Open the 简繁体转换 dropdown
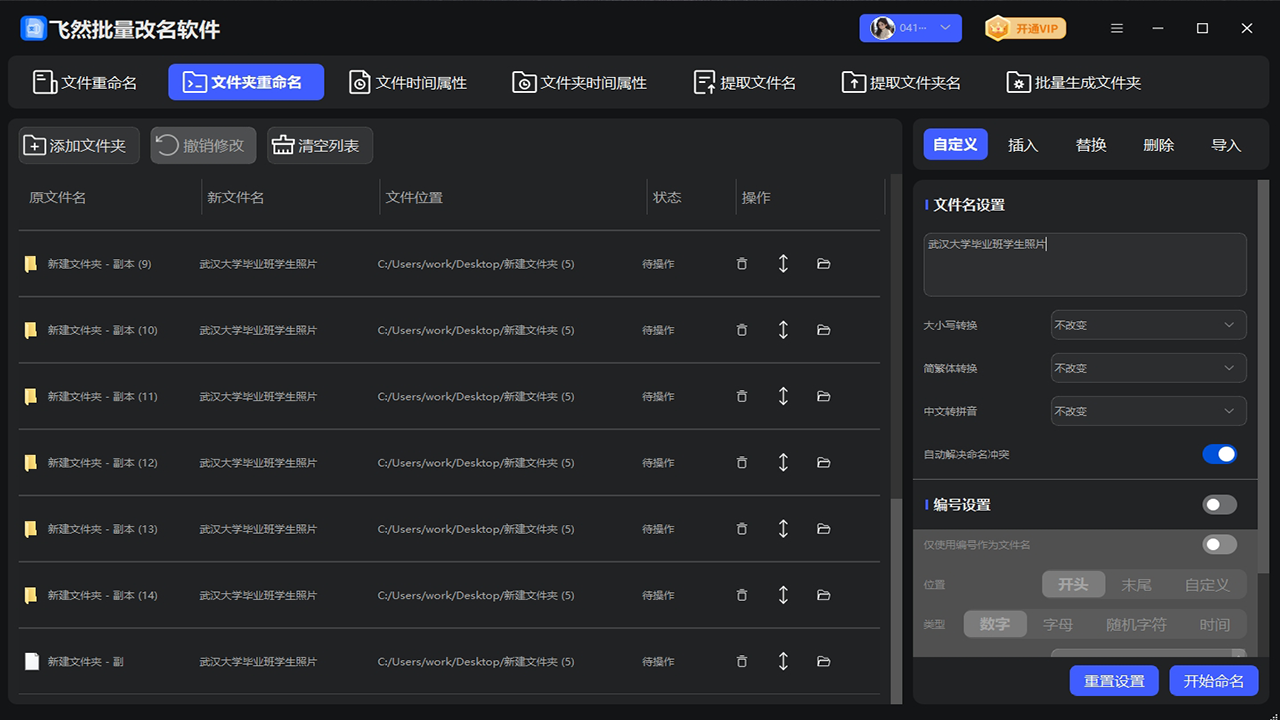 (1148, 367)
